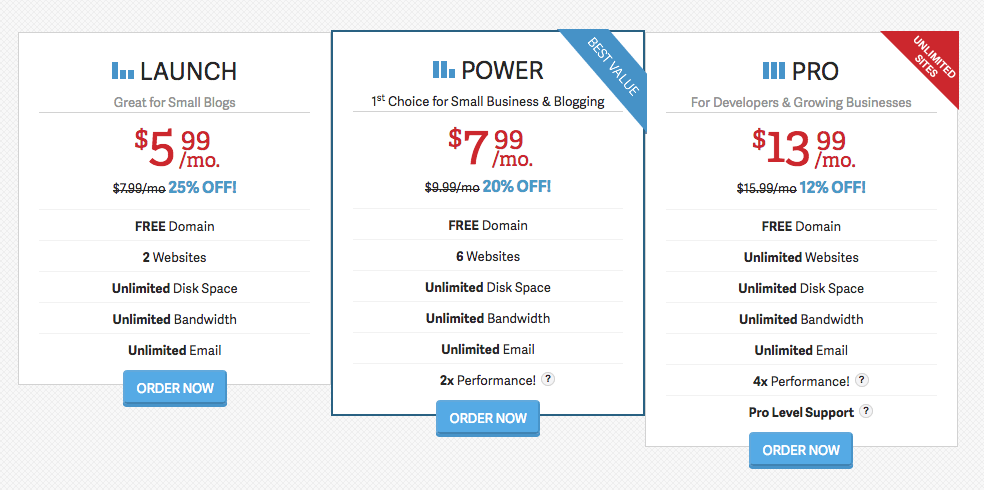The width and height of the screenshot is (984, 490).
Task: Click the 12% OFF! discount text
Action: [x=832, y=187]
